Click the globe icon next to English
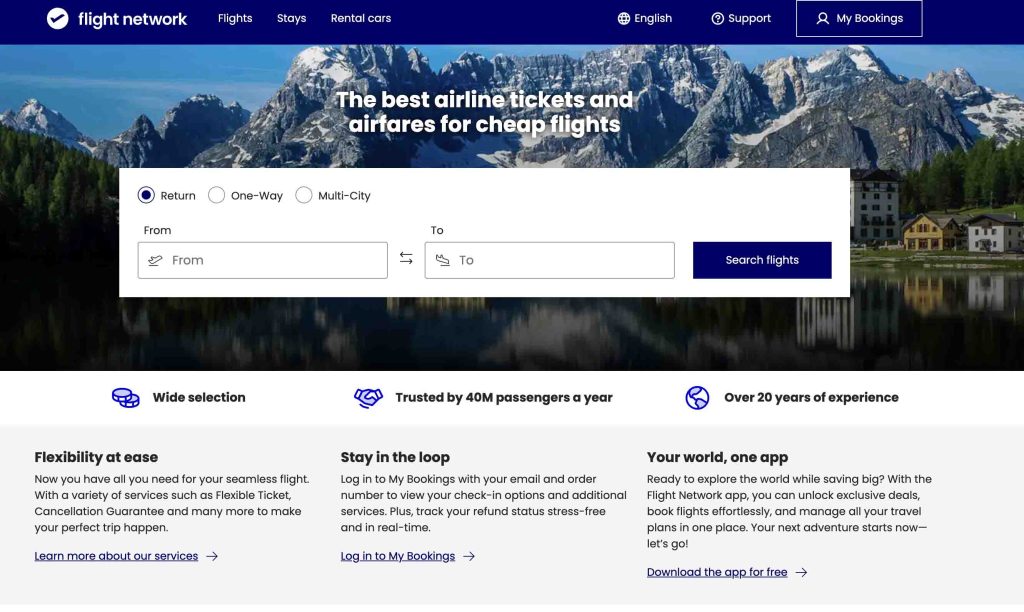This screenshot has width=1024, height=612. 624,18
